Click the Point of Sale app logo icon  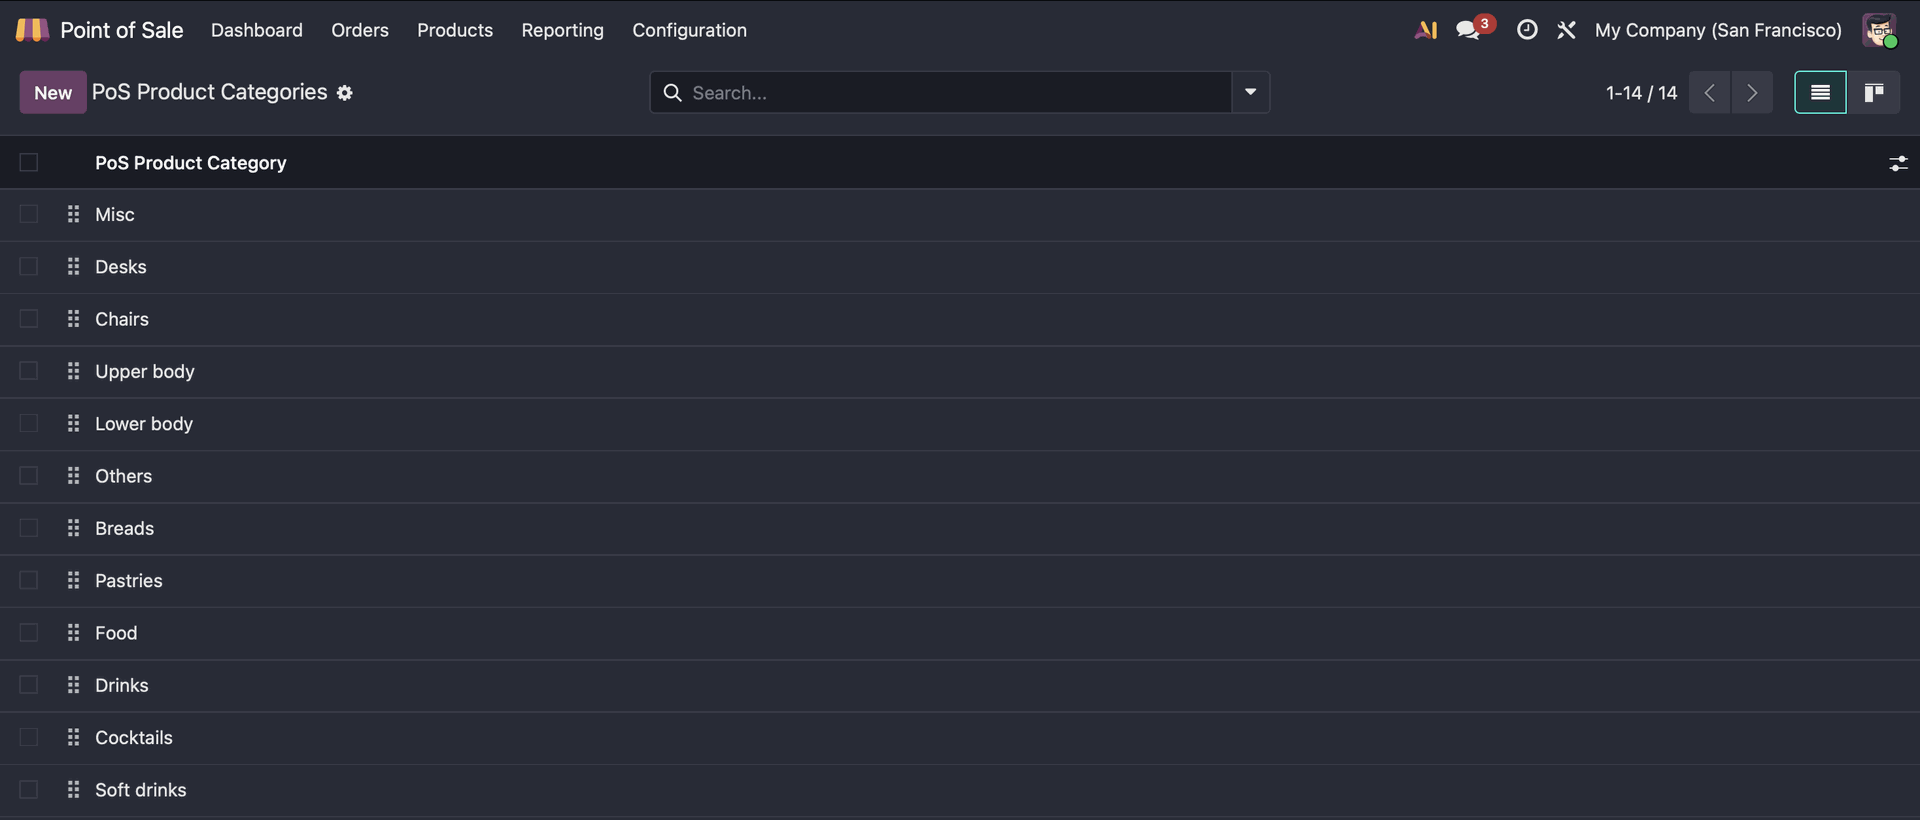(32, 30)
